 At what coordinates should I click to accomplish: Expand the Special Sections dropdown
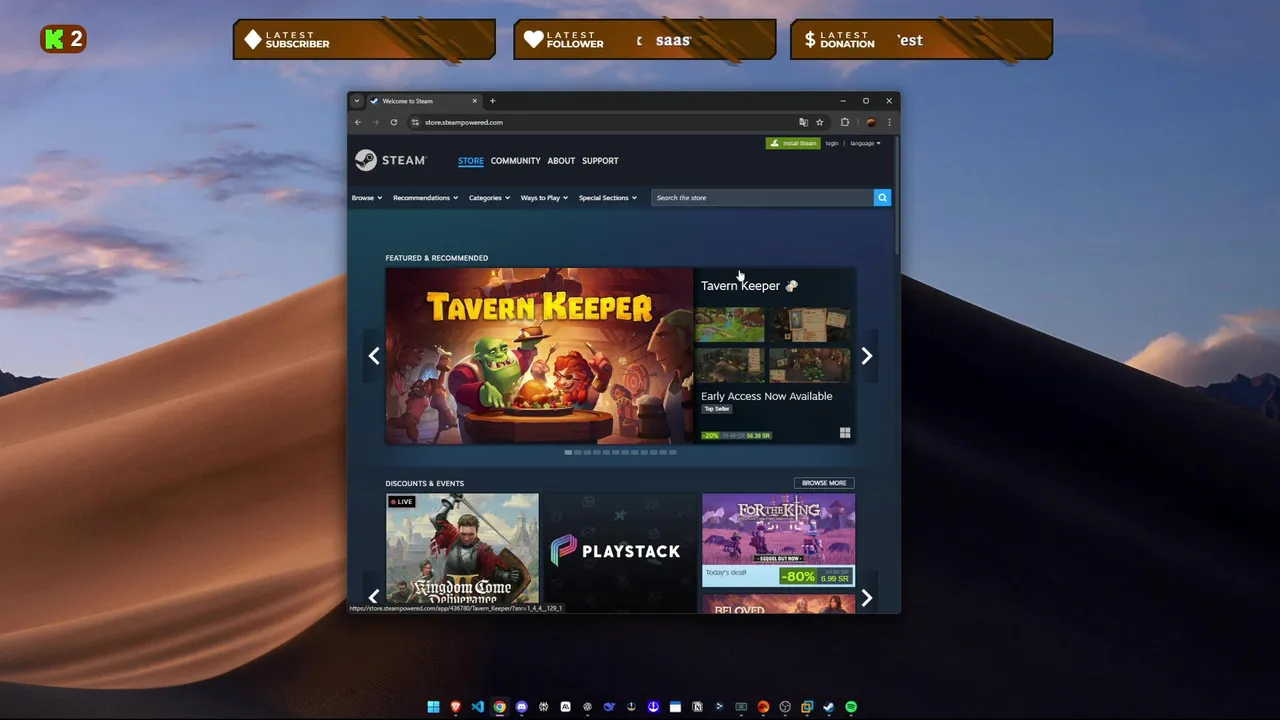pyautogui.click(x=608, y=198)
